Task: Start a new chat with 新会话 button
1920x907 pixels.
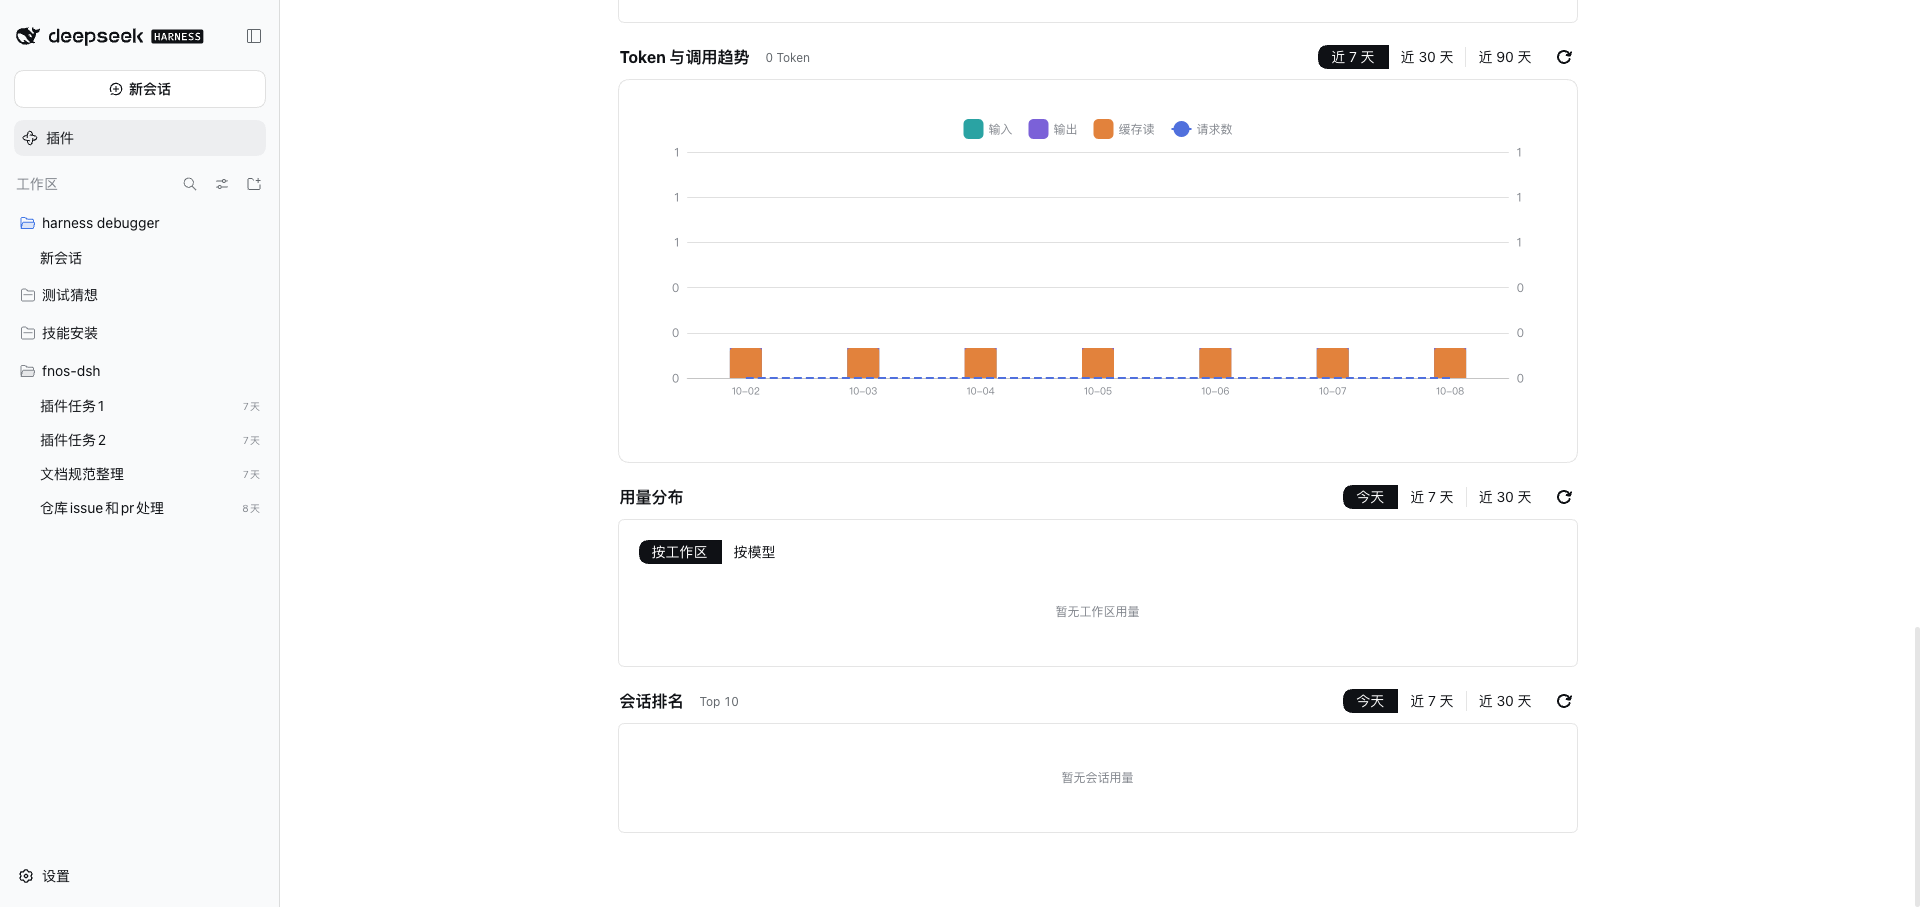Action: 140,89
